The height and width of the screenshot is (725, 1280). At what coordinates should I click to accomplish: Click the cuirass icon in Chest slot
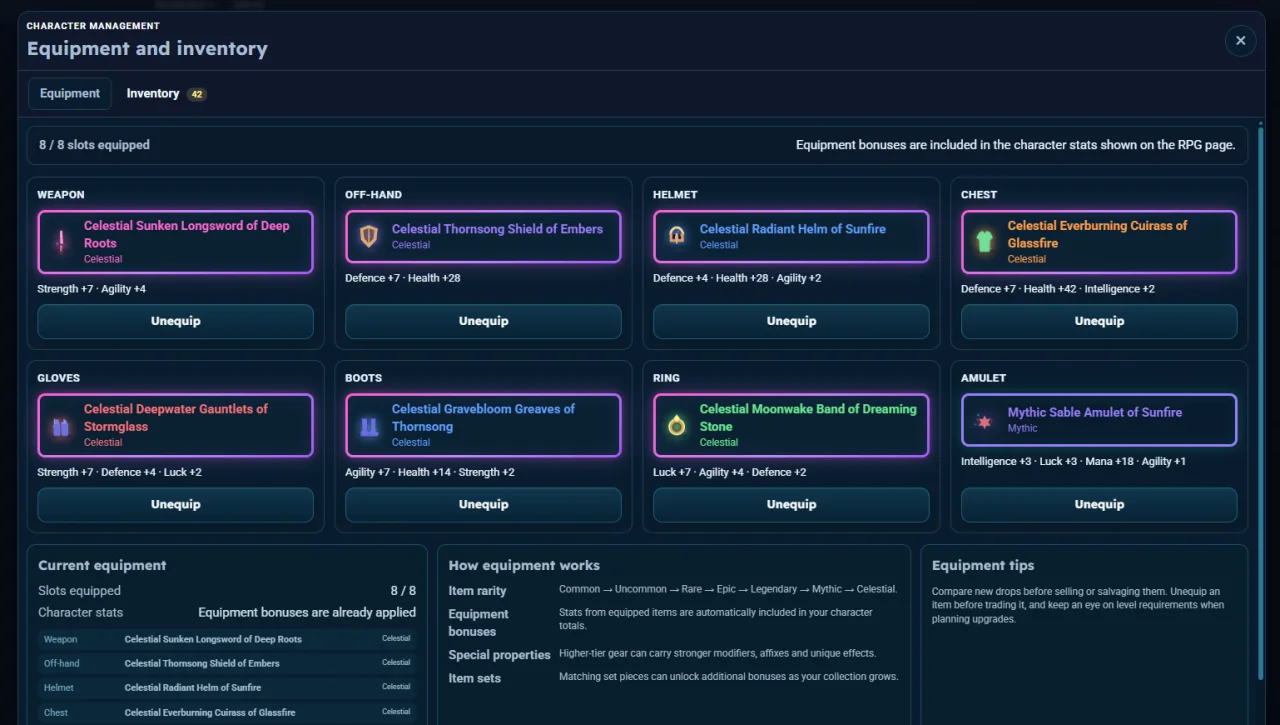[x=985, y=242]
